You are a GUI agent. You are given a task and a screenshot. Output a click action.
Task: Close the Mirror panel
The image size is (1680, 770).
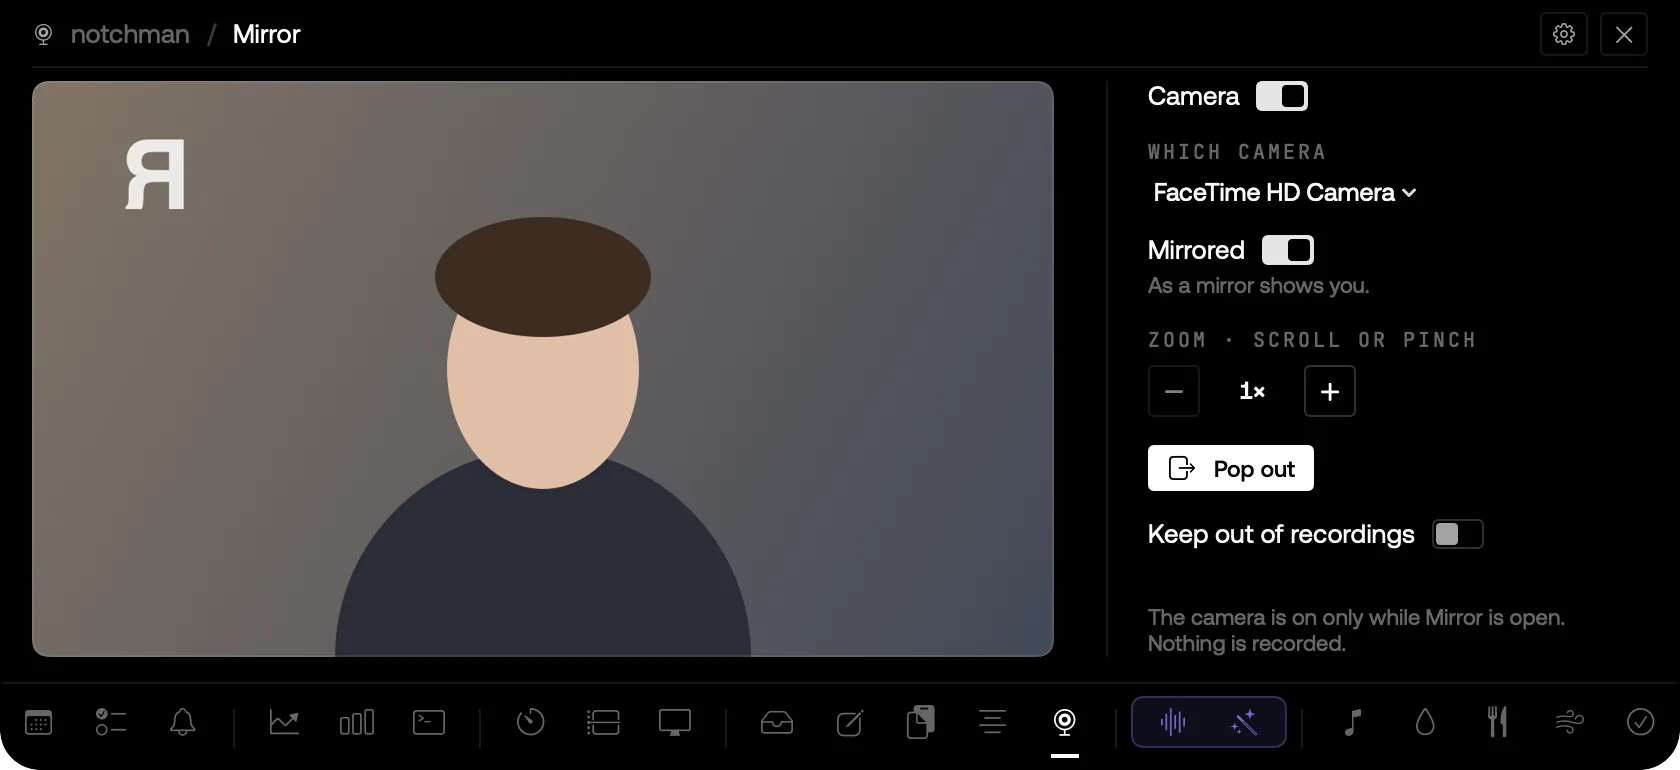[1624, 34]
